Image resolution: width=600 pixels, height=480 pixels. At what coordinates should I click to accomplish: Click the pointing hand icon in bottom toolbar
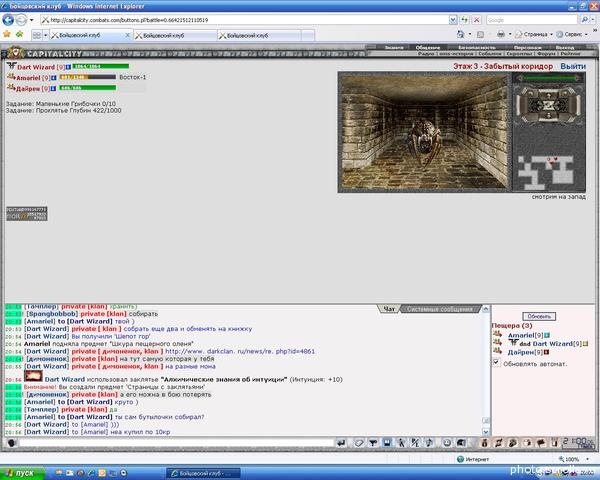[527, 443]
